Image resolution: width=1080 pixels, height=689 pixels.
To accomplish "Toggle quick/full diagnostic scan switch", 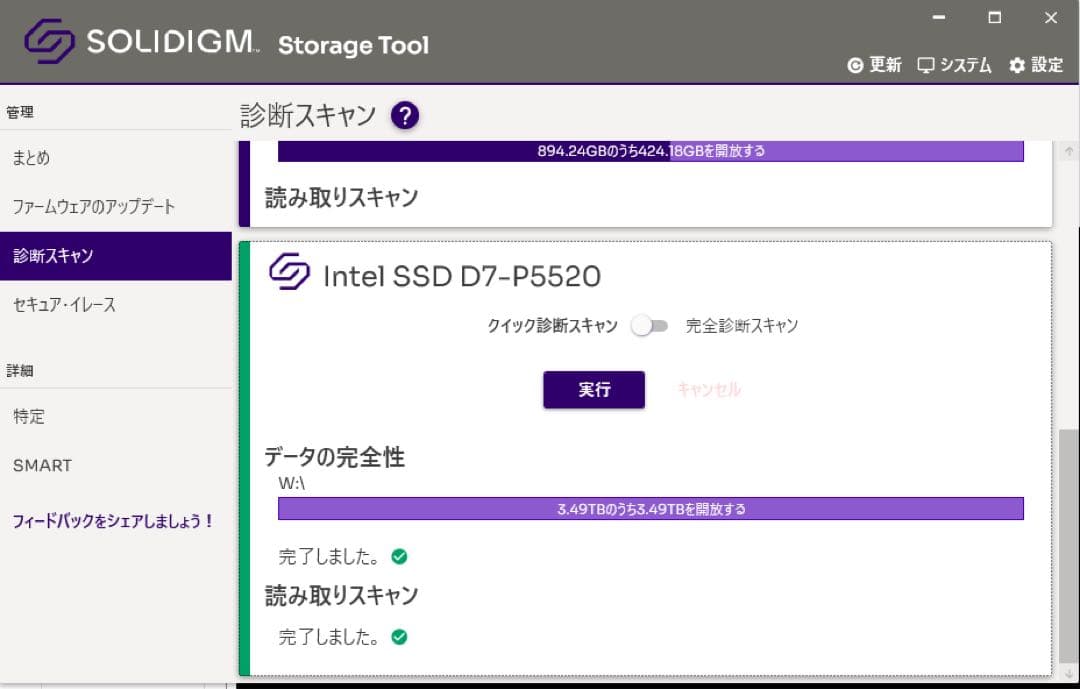I will [x=650, y=326].
